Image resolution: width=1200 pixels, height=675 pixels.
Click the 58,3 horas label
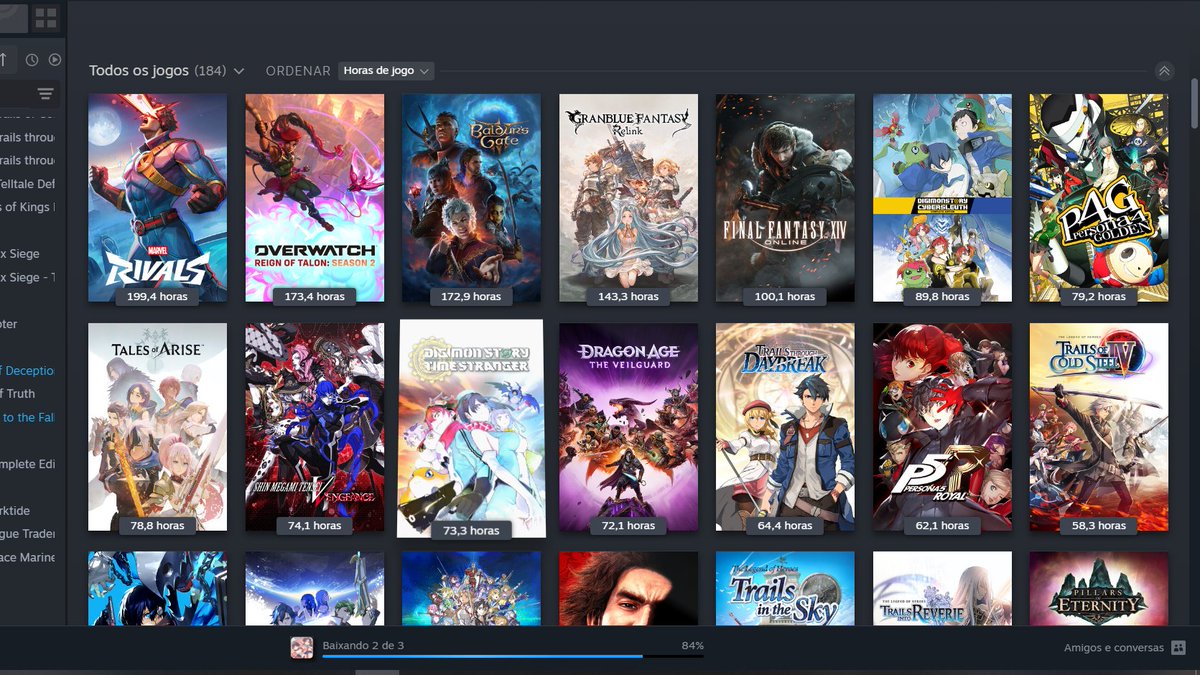coord(1099,526)
